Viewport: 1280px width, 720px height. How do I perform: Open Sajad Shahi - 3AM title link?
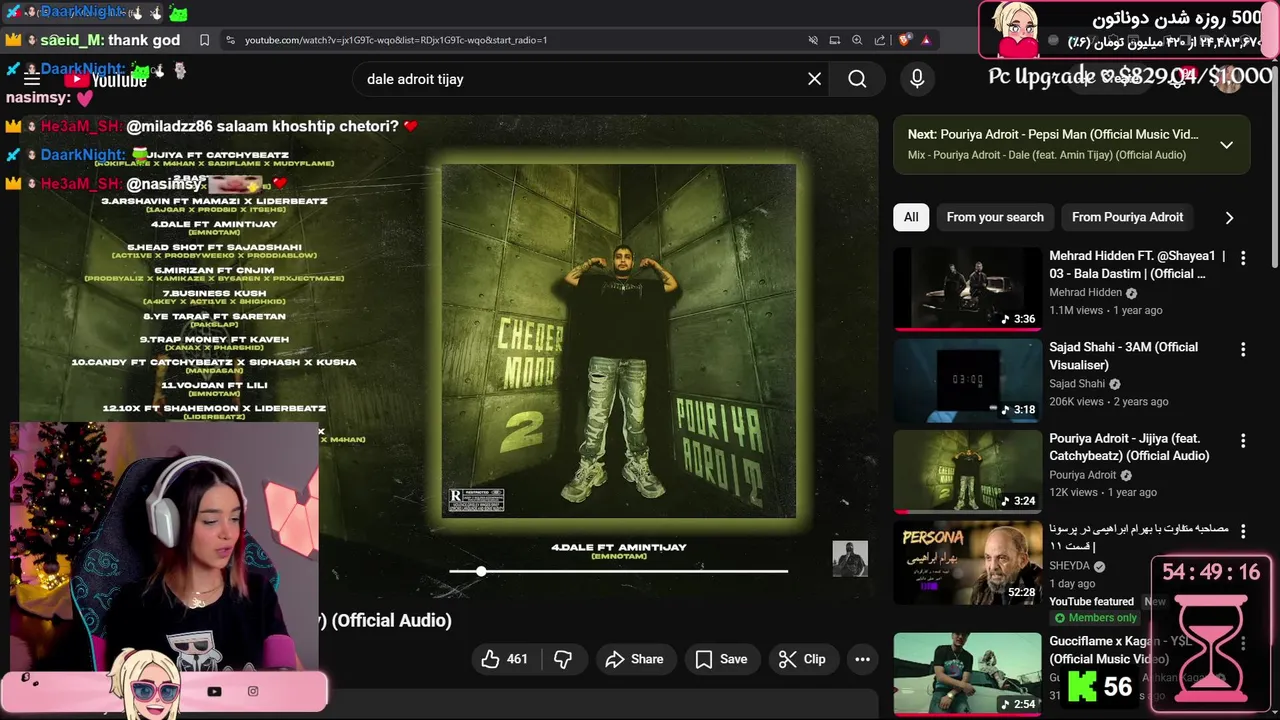pyautogui.click(x=1123, y=356)
